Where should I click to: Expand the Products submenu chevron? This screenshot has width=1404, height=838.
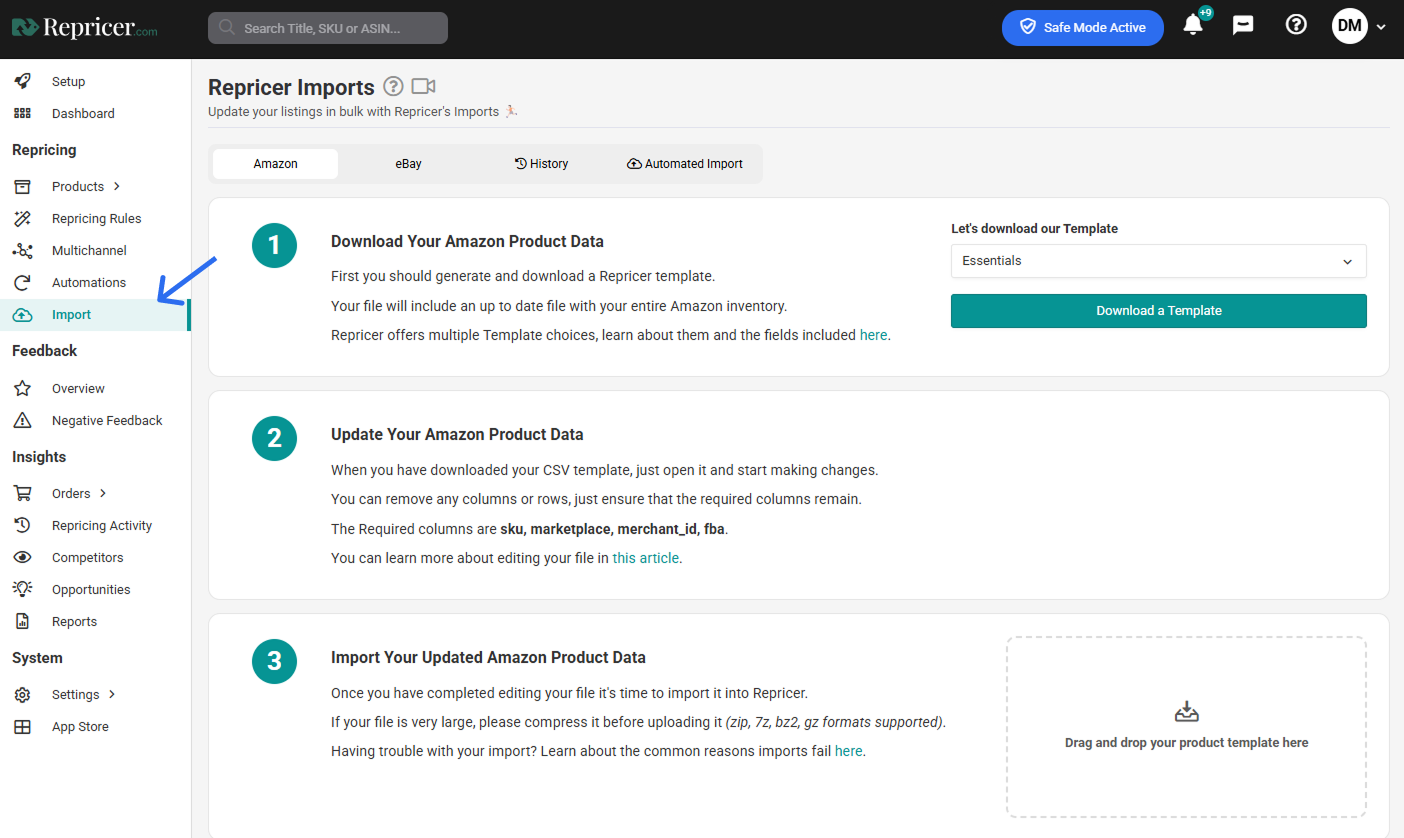coord(117,186)
